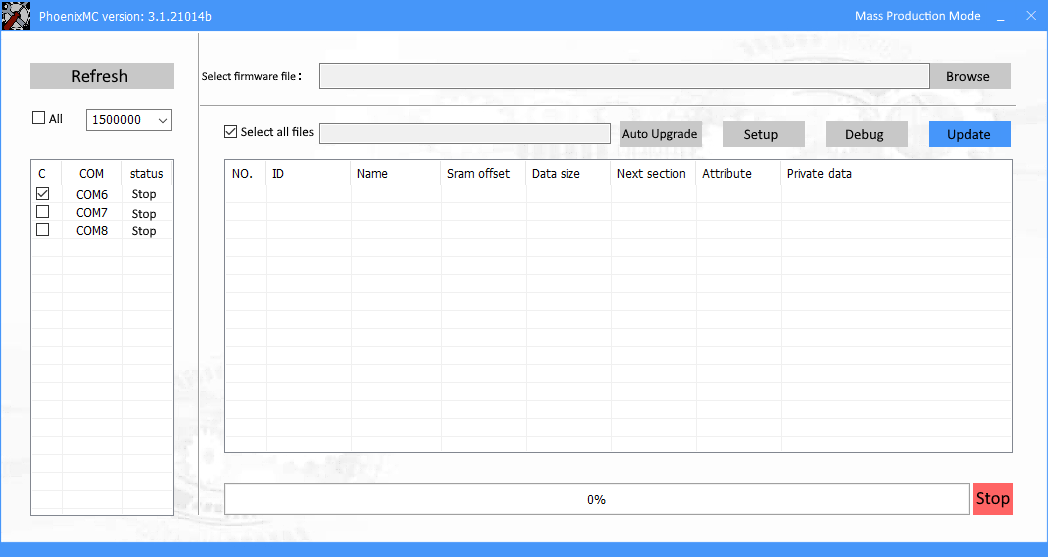The height and width of the screenshot is (557, 1048).
Task: Click the Stop status of COM6
Action: coord(144,195)
